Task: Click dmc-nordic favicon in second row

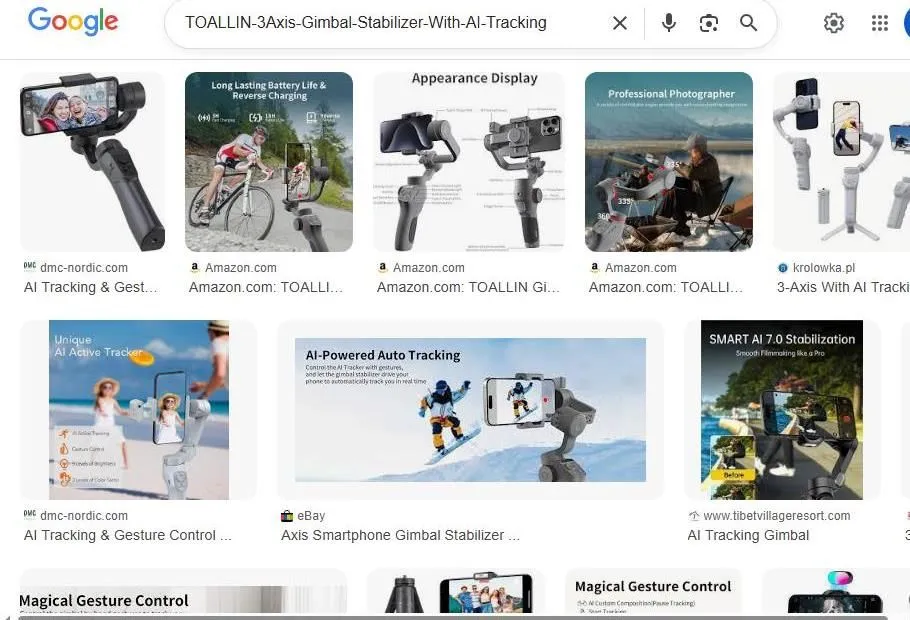Action: (x=30, y=514)
